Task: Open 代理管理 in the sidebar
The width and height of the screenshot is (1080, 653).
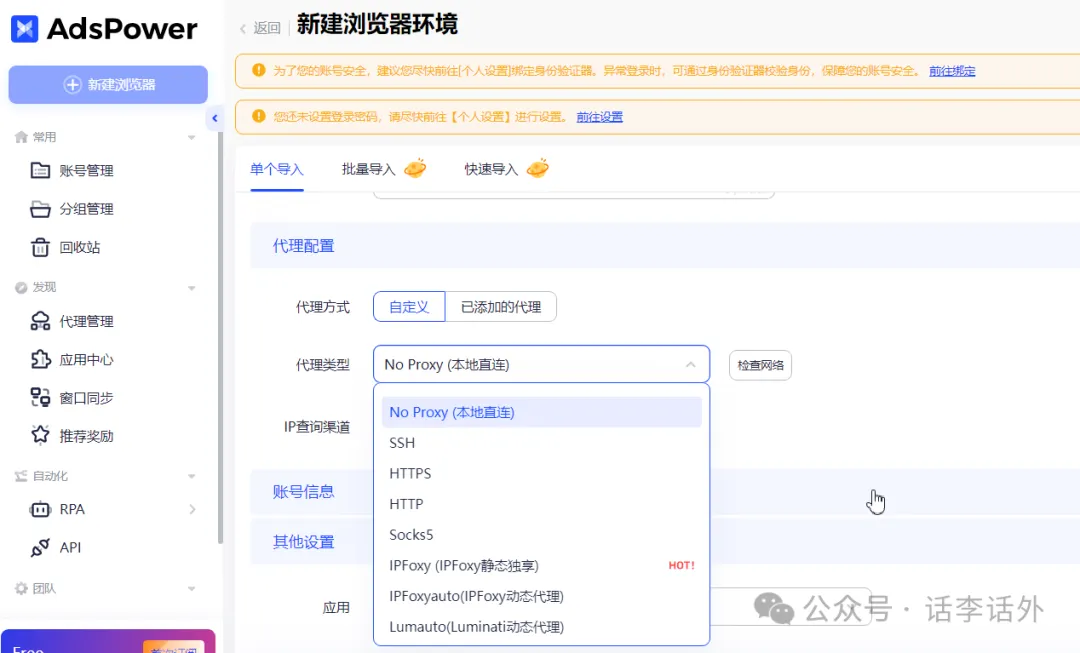Action: click(x=72, y=321)
